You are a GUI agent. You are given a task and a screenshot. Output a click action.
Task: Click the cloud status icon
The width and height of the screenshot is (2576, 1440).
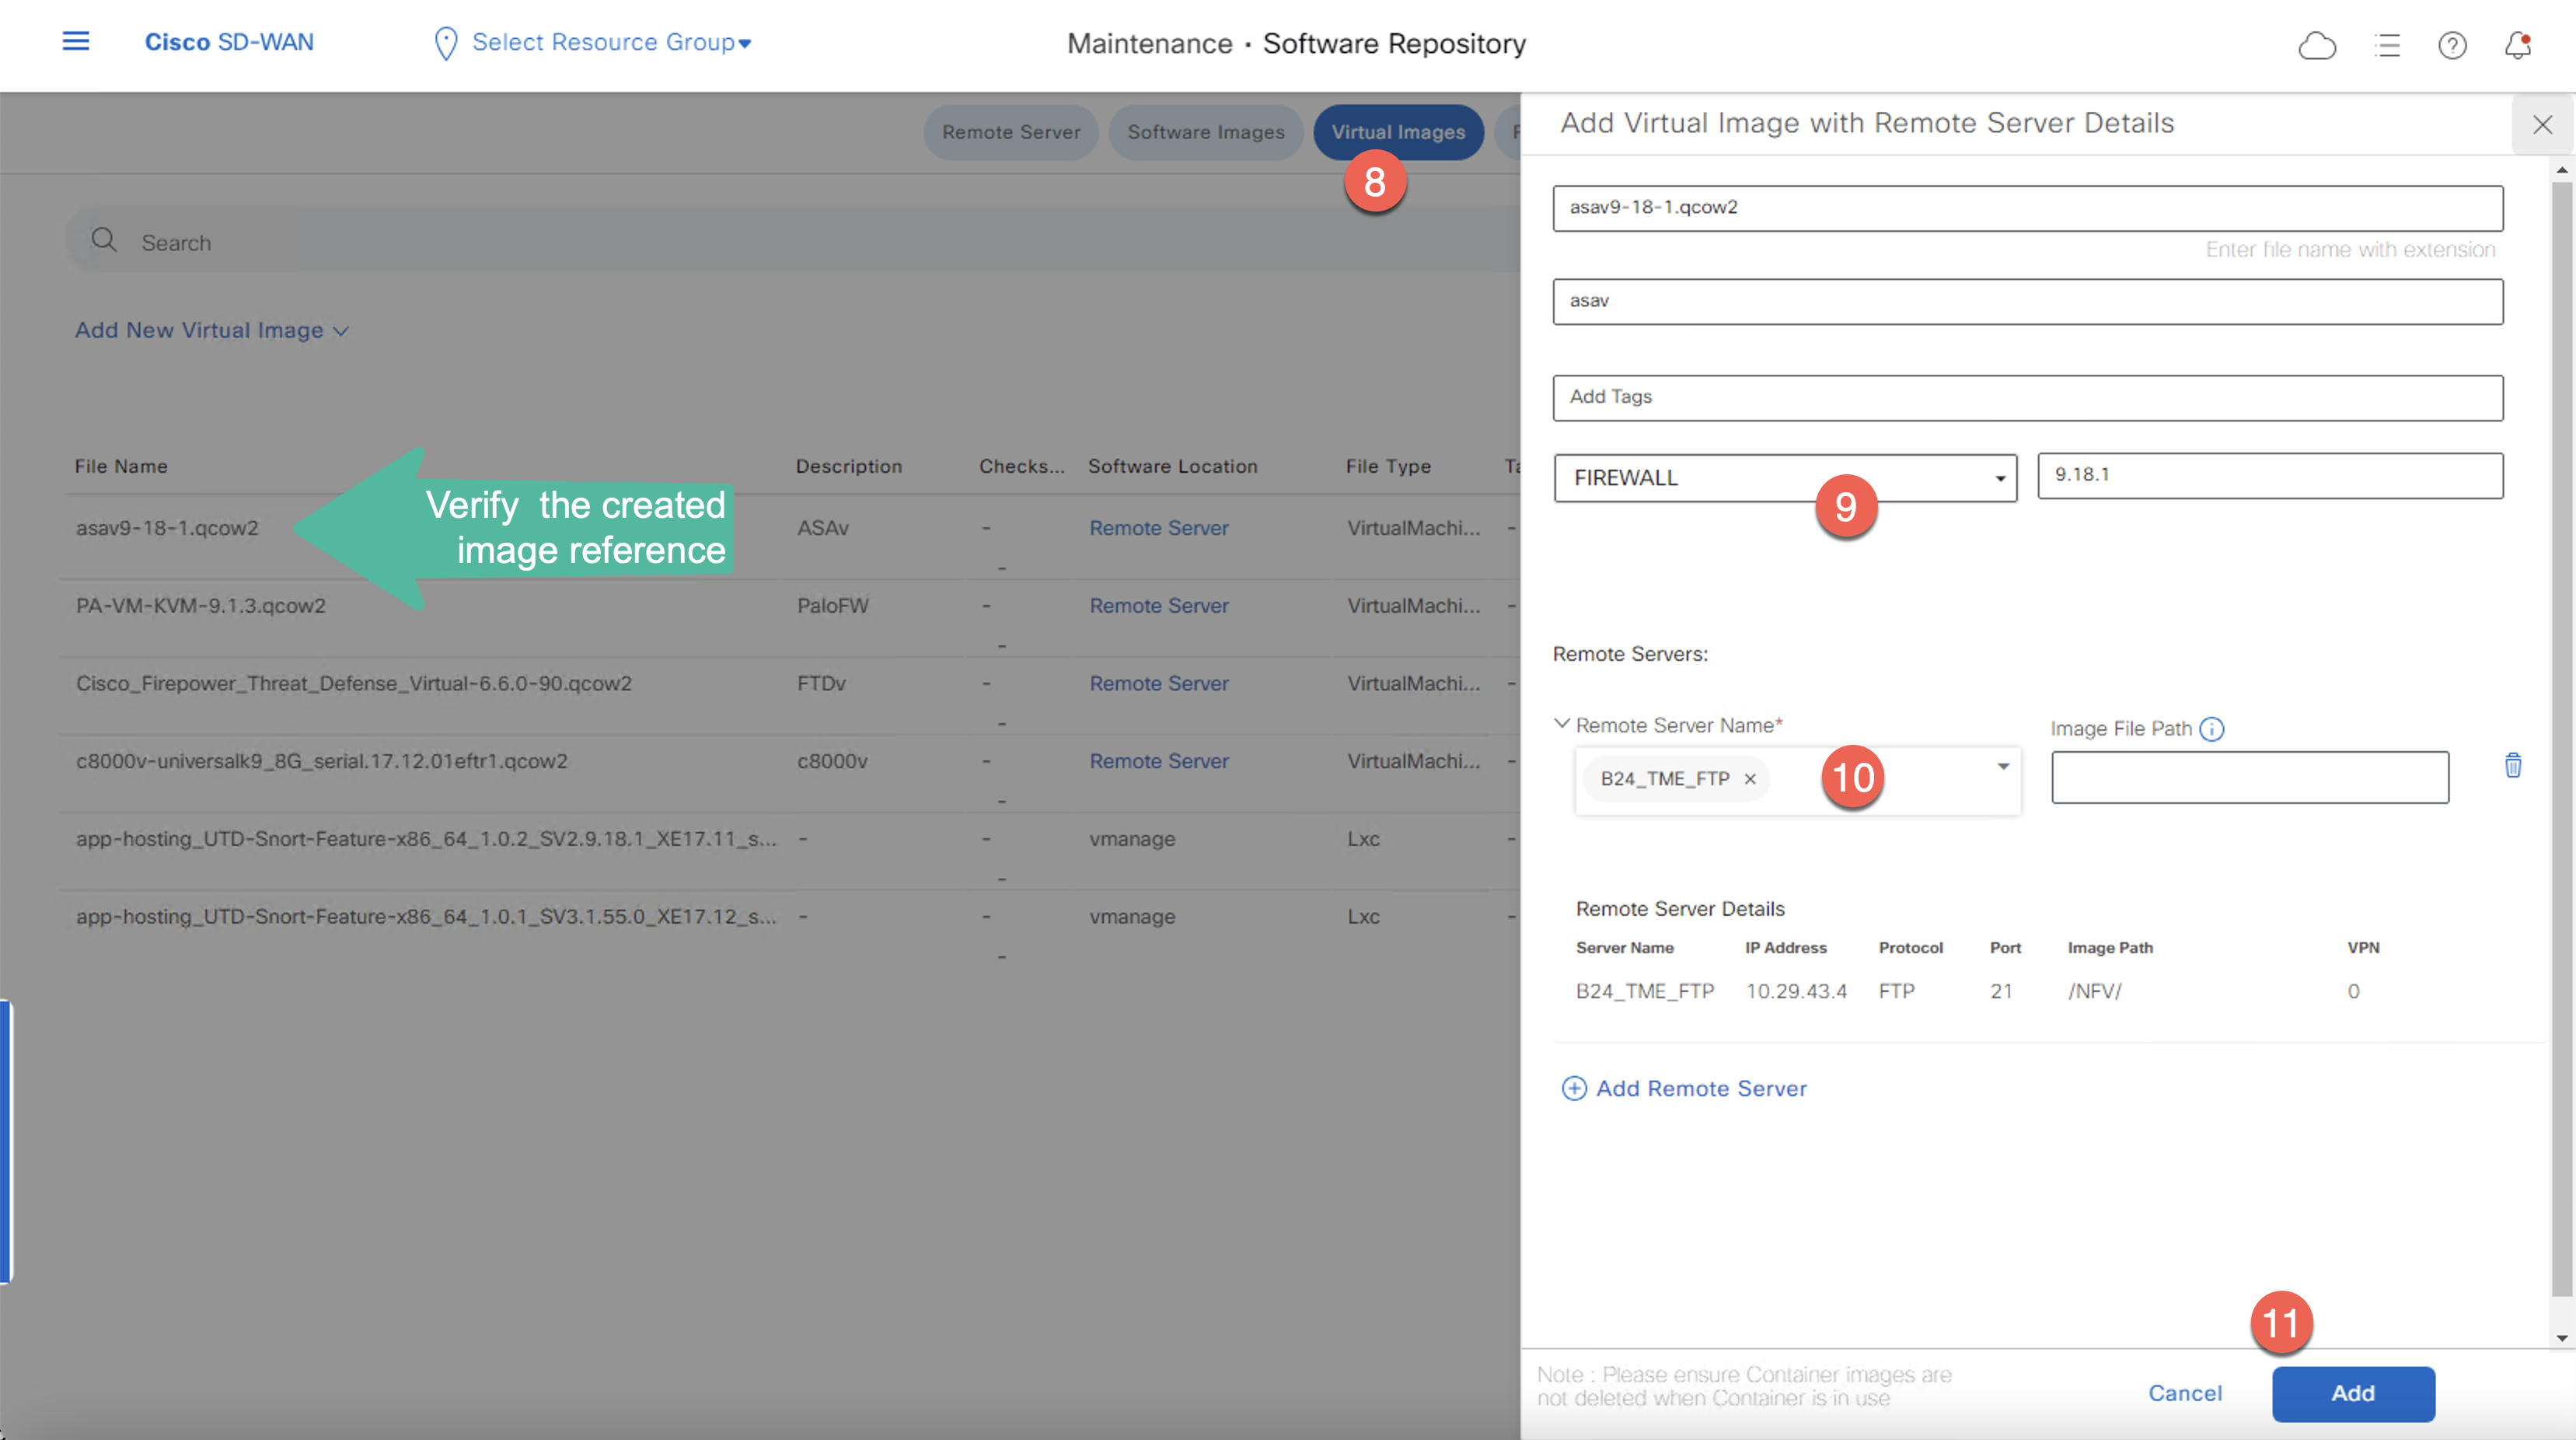[x=2318, y=45]
